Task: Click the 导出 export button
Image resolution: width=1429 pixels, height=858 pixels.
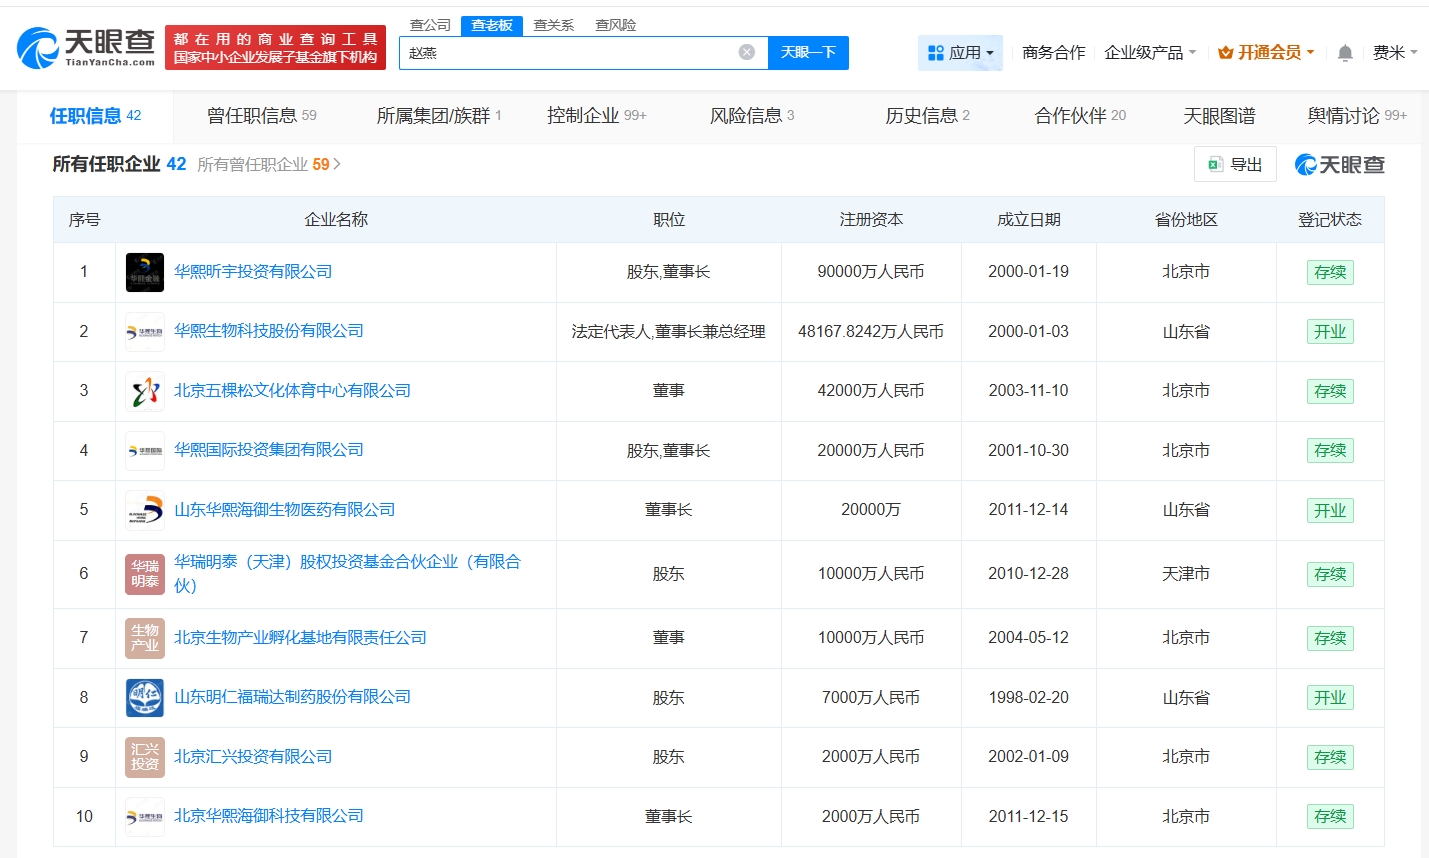Action: 1235,165
